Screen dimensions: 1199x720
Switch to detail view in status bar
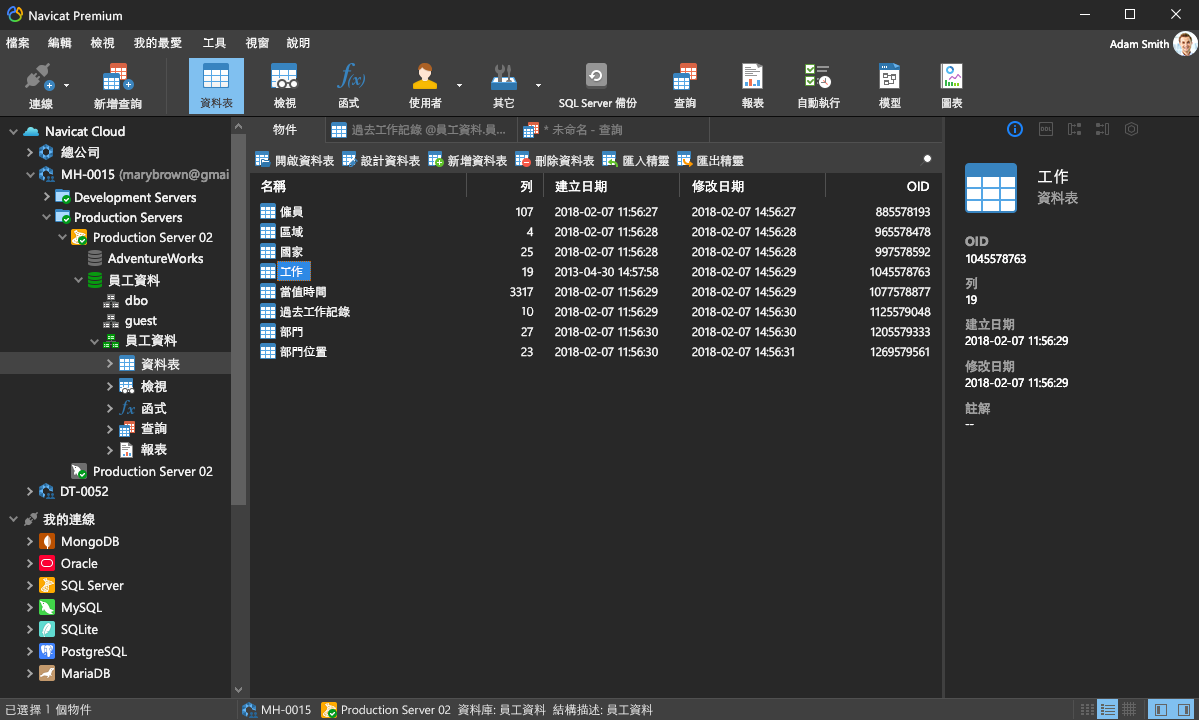pyautogui.click(x=1107, y=710)
